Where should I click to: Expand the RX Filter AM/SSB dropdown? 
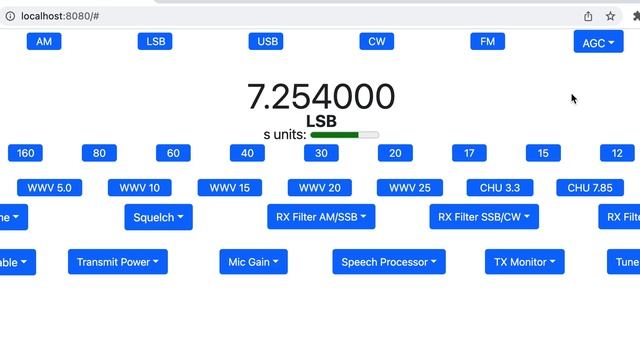321,217
